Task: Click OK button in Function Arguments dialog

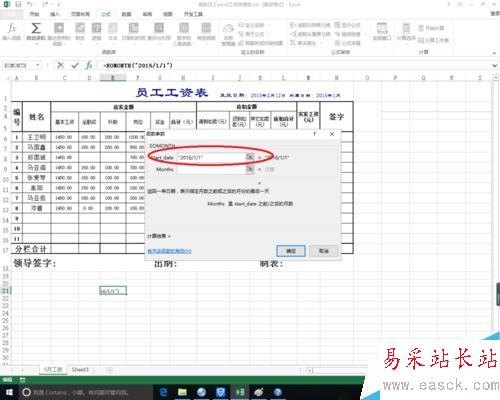Action: (x=291, y=251)
